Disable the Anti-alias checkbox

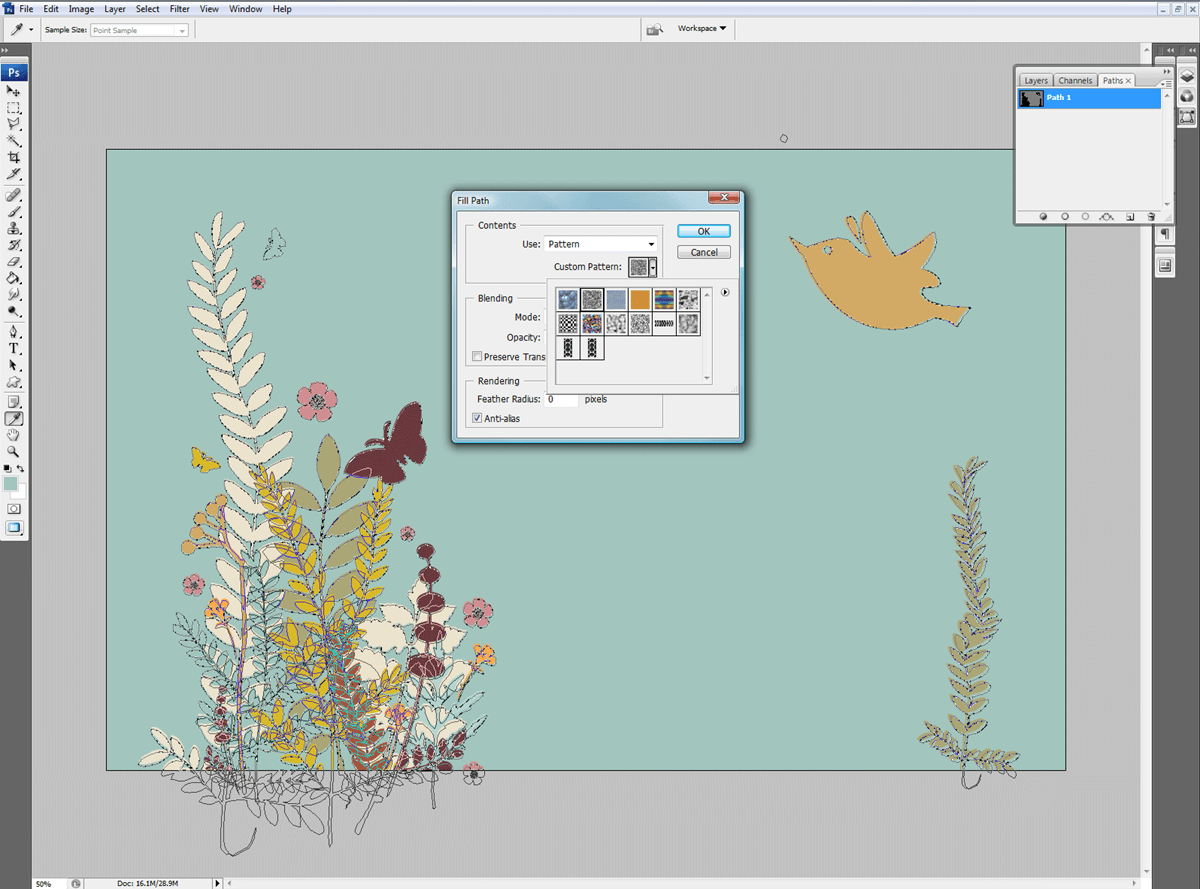coord(477,418)
